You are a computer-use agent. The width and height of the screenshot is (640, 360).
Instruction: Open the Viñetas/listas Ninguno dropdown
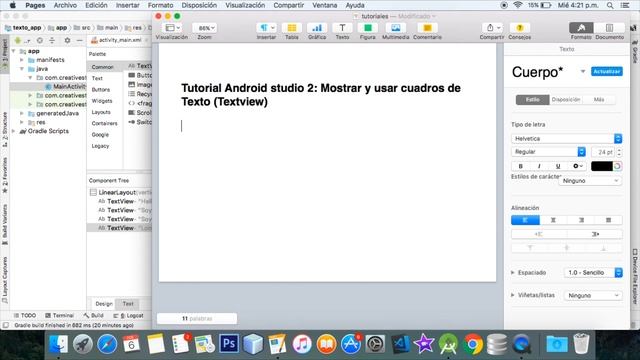pyautogui.click(x=593, y=296)
